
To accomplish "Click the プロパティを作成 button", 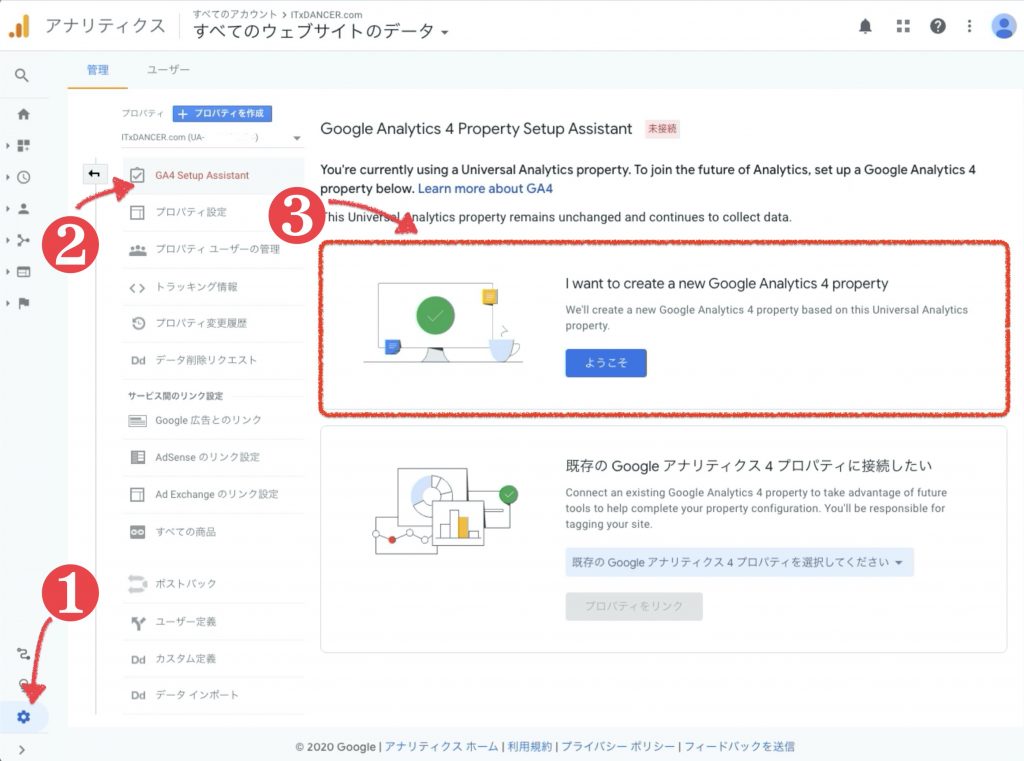I will click(222, 114).
